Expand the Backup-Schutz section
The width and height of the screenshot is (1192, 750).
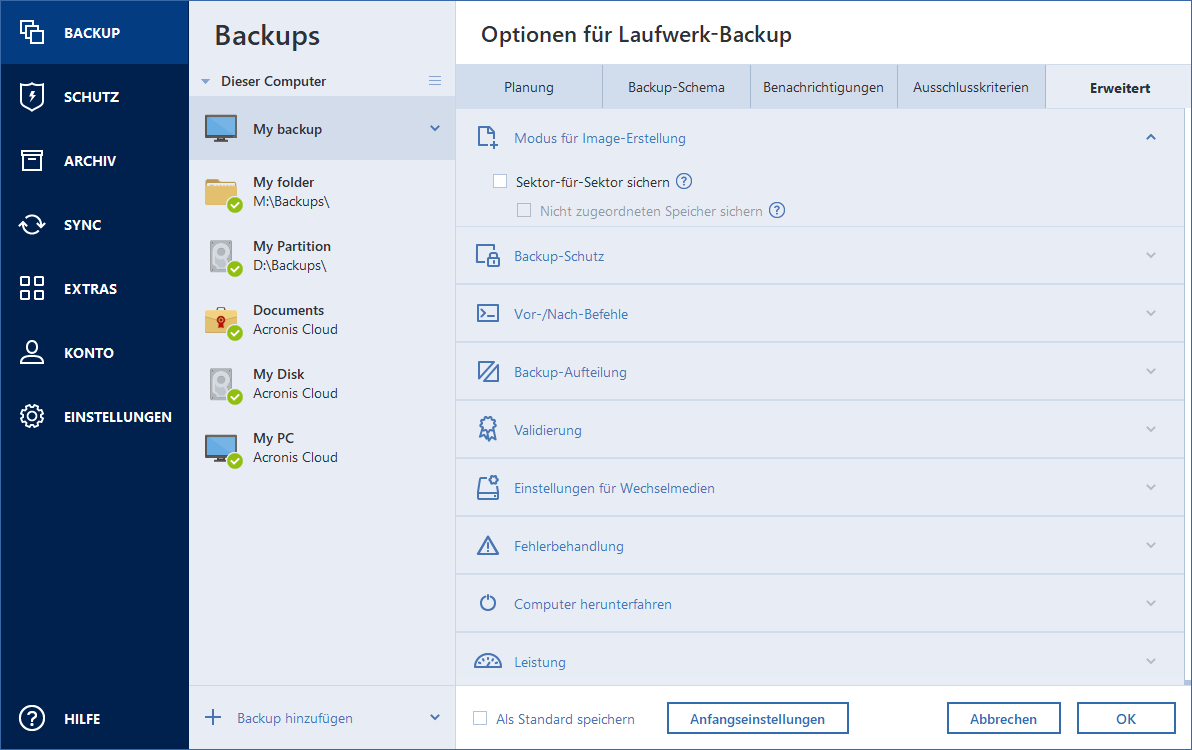[1150, 255]
